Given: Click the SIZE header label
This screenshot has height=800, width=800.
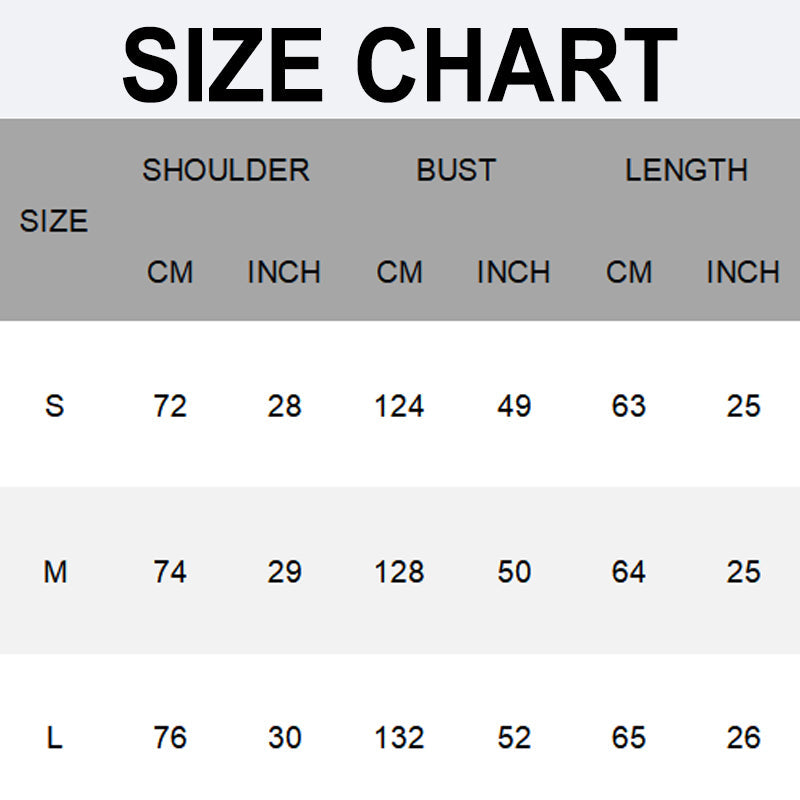Looking at the screenshot, I should coord(54,221).
